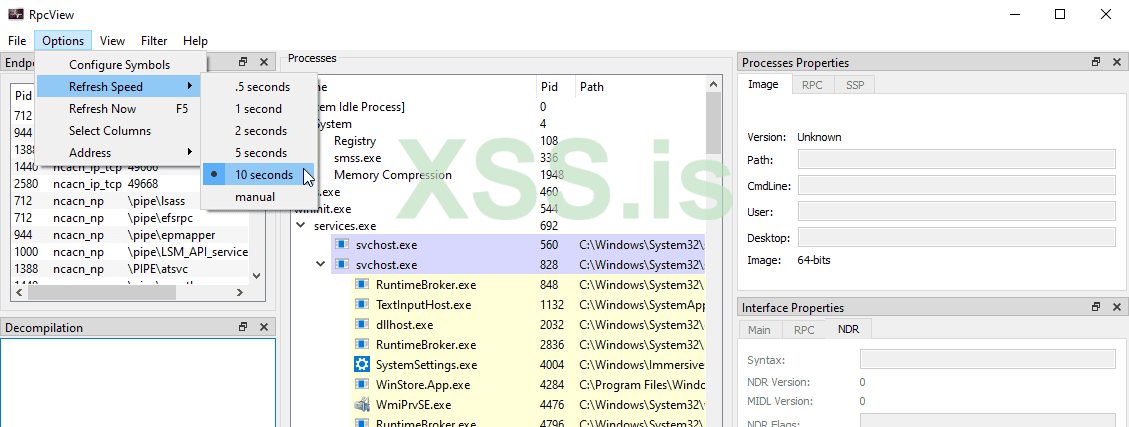Click the WmiPrvSE.exe process icon
The width and height of the screenshot is (1129, 427).
point(361,405)
